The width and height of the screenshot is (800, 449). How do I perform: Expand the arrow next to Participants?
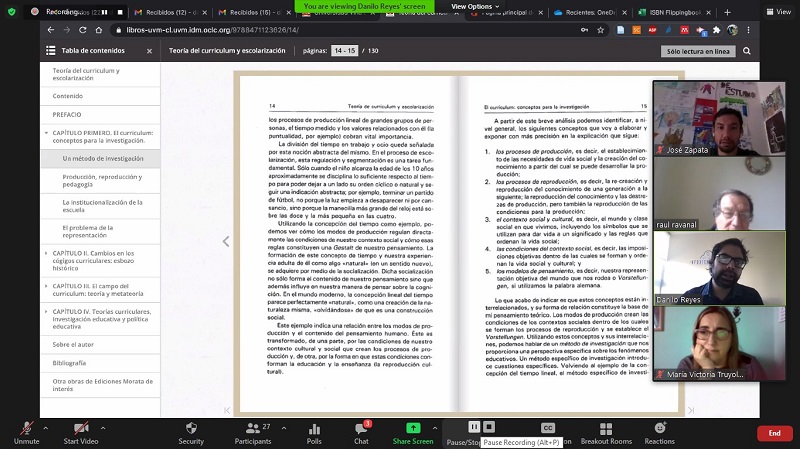(x=284, y=428)
